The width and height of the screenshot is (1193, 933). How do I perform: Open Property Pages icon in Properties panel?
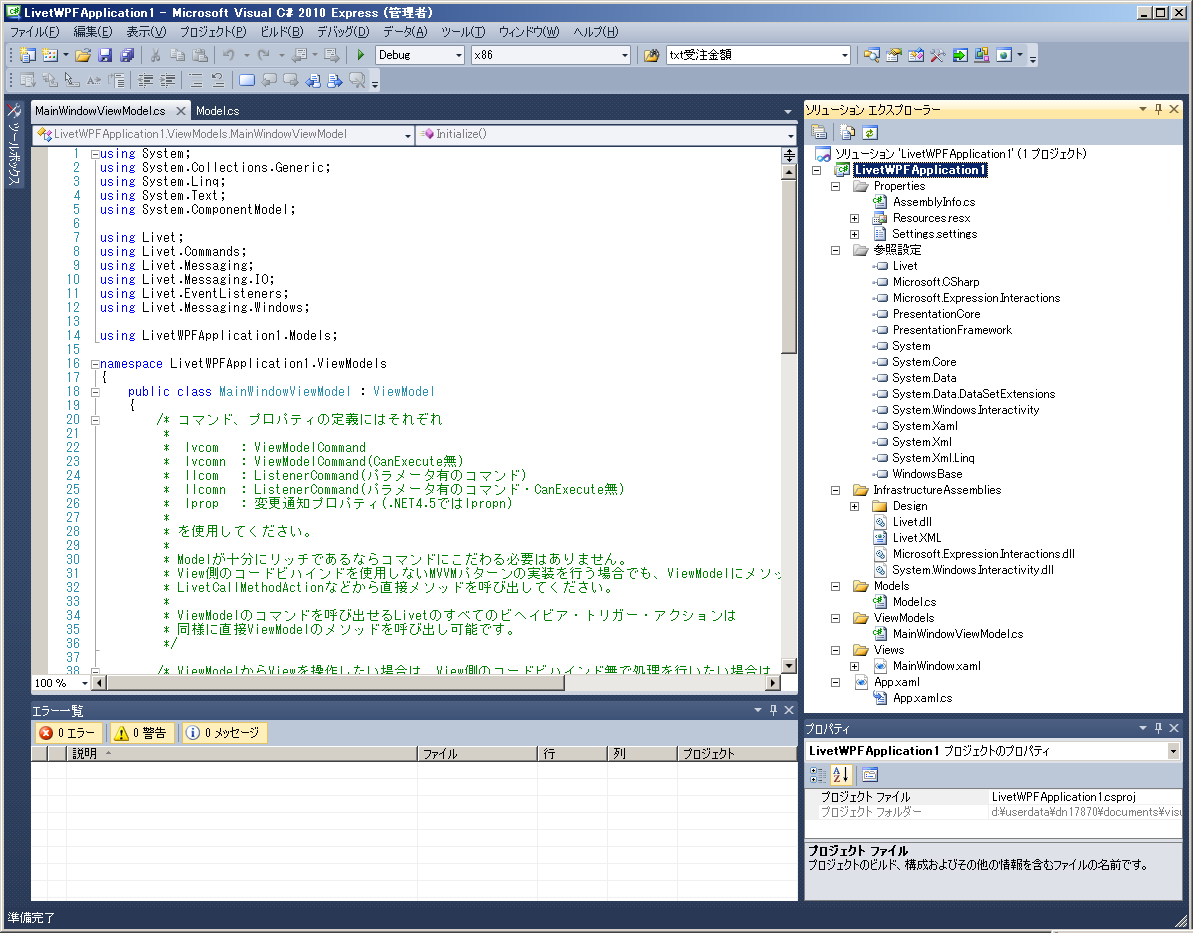870,775
